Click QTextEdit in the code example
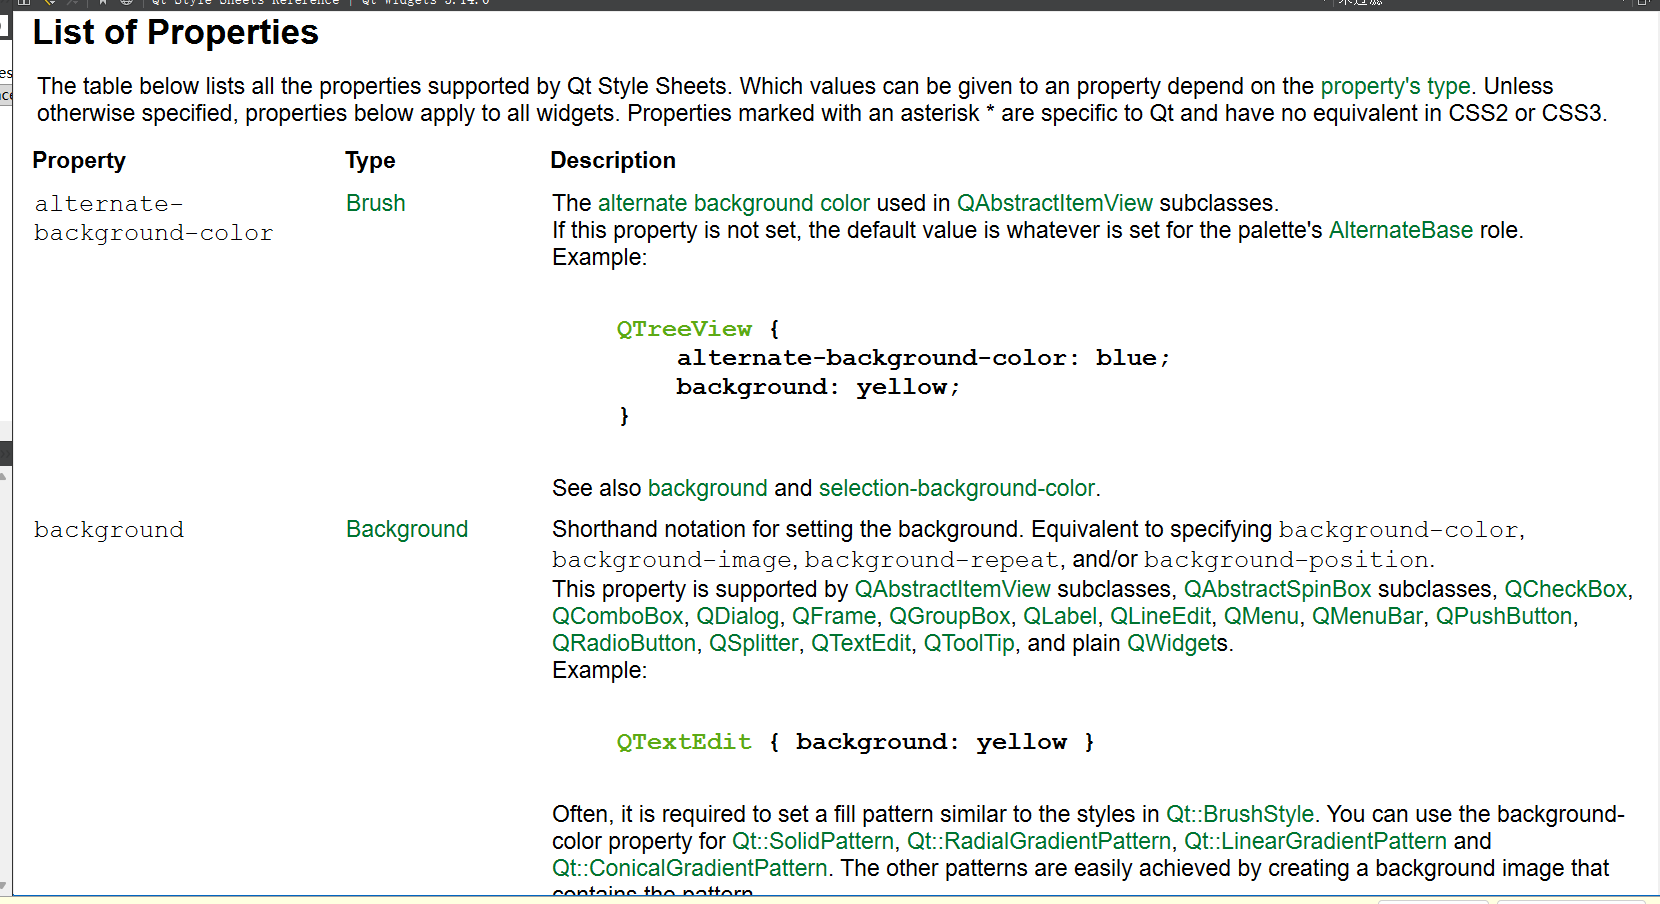The image size is (1660, 904). pos(684,742)
